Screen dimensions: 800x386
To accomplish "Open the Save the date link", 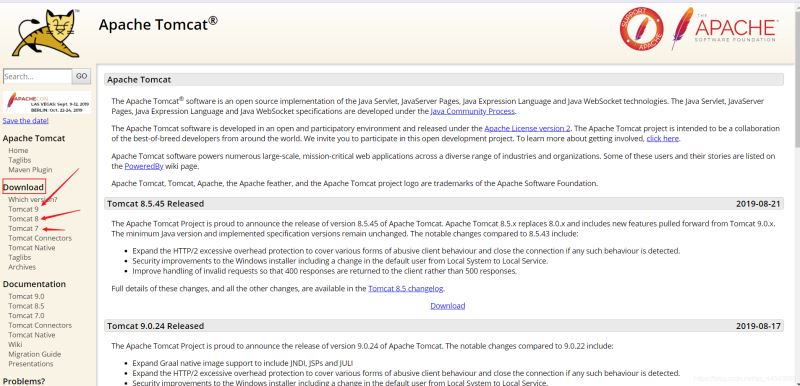I will [x=26, y=121].
